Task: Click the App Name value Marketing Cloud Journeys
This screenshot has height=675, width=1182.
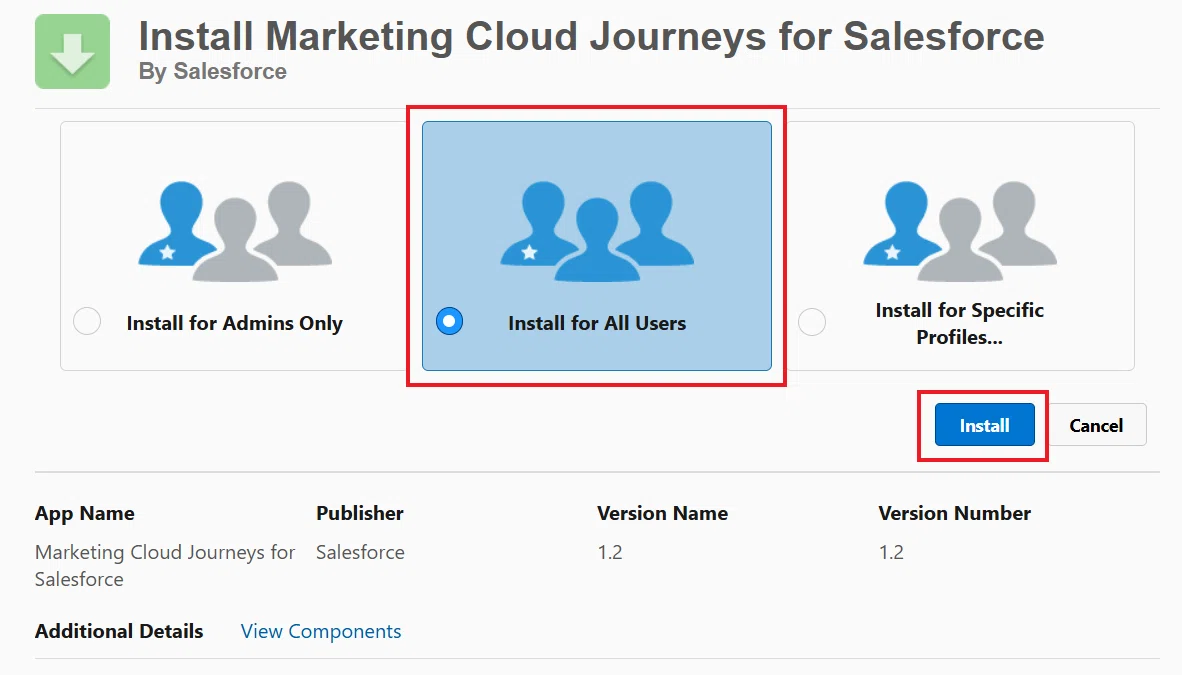Action: (165, 566)
